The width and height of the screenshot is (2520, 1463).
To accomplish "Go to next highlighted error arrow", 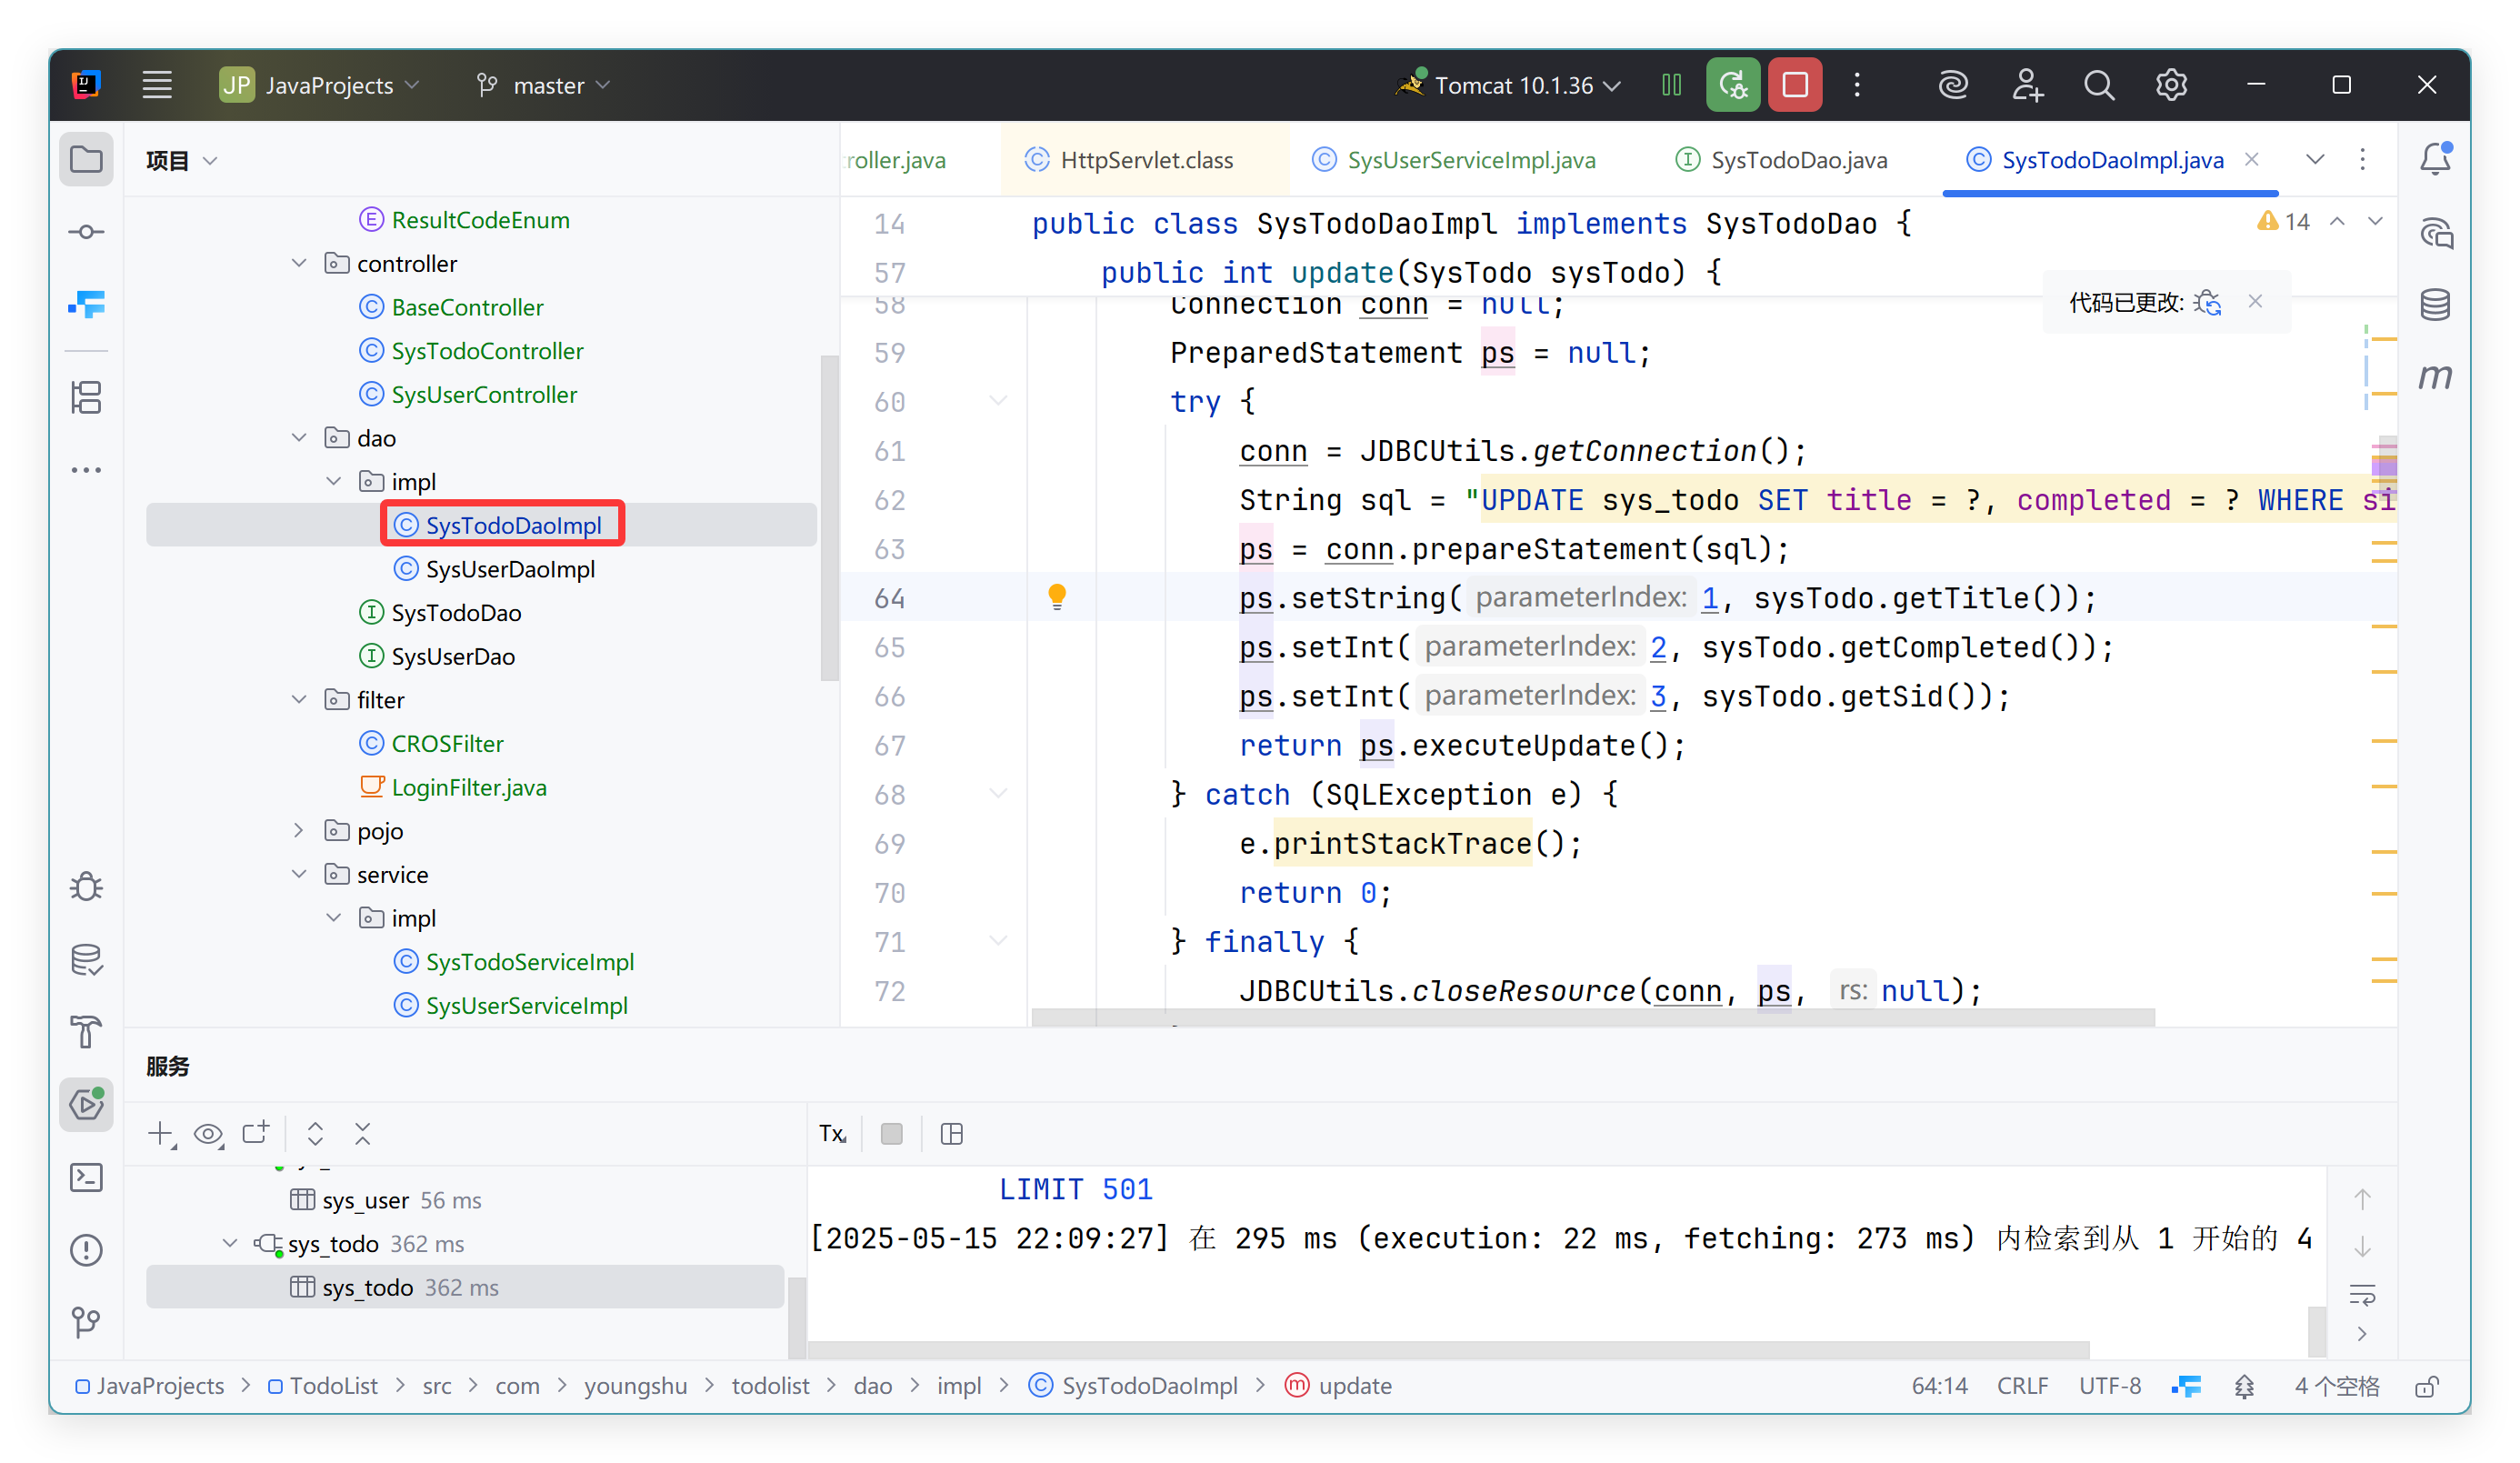I will click(2375, 222).
